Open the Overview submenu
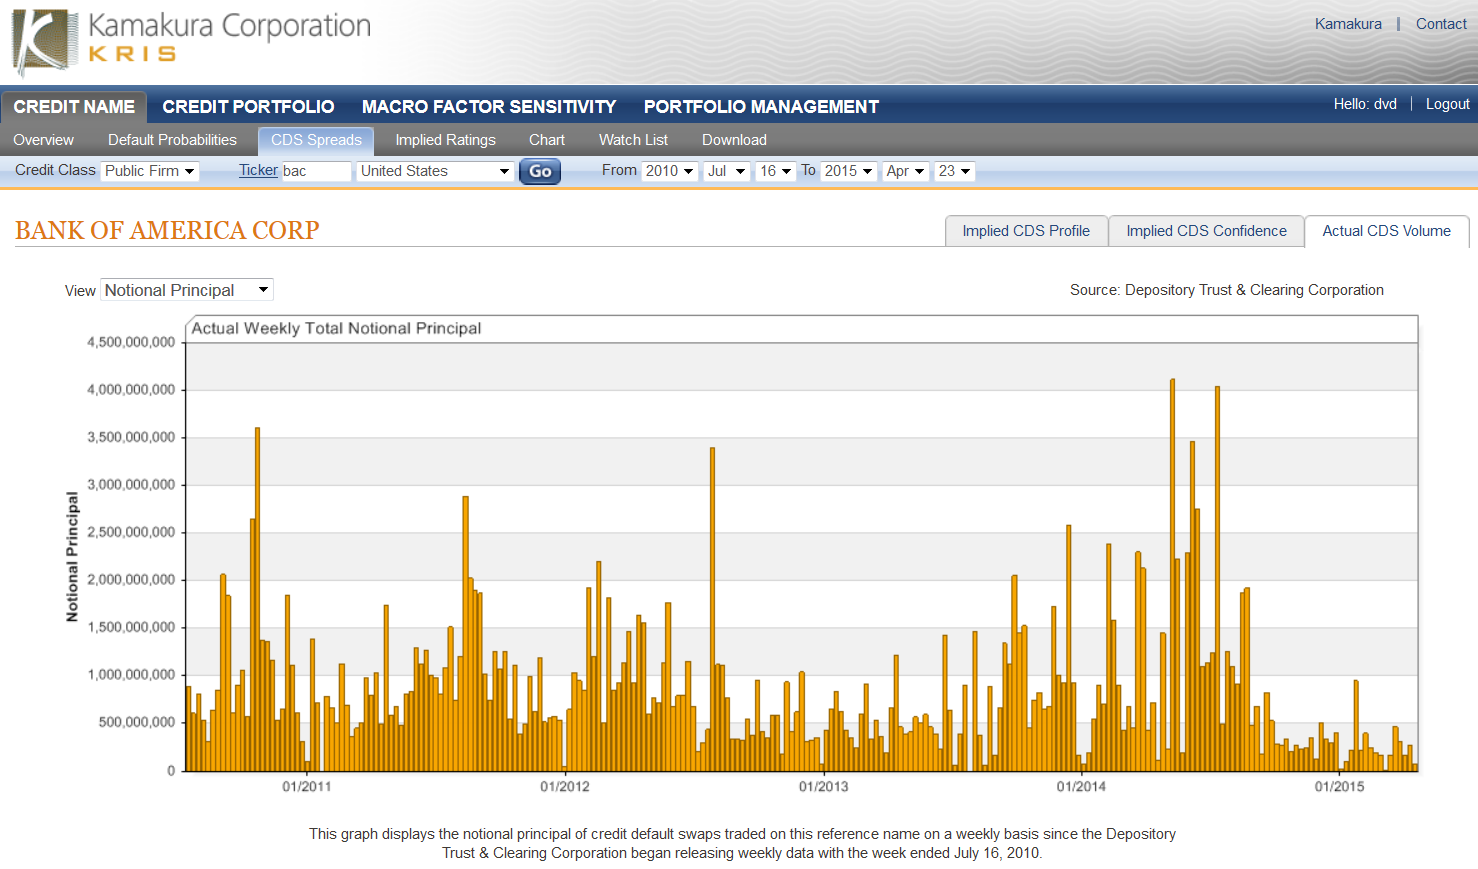Viewport: 1478px width, 869px height. (x=43, y=140)
